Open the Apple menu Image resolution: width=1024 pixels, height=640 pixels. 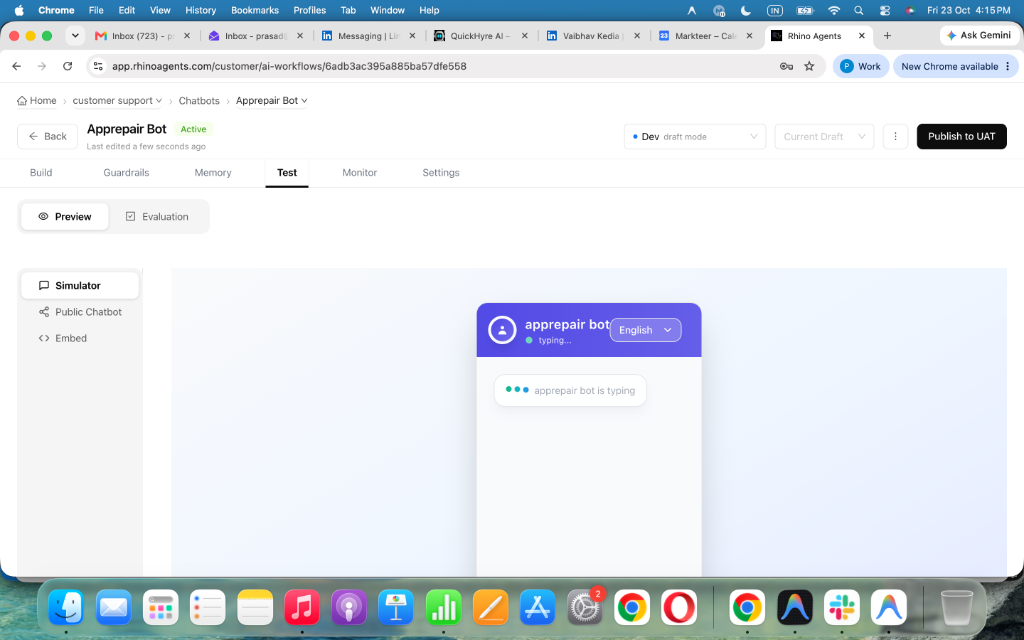pyautogui.click(x=19, y=10)
